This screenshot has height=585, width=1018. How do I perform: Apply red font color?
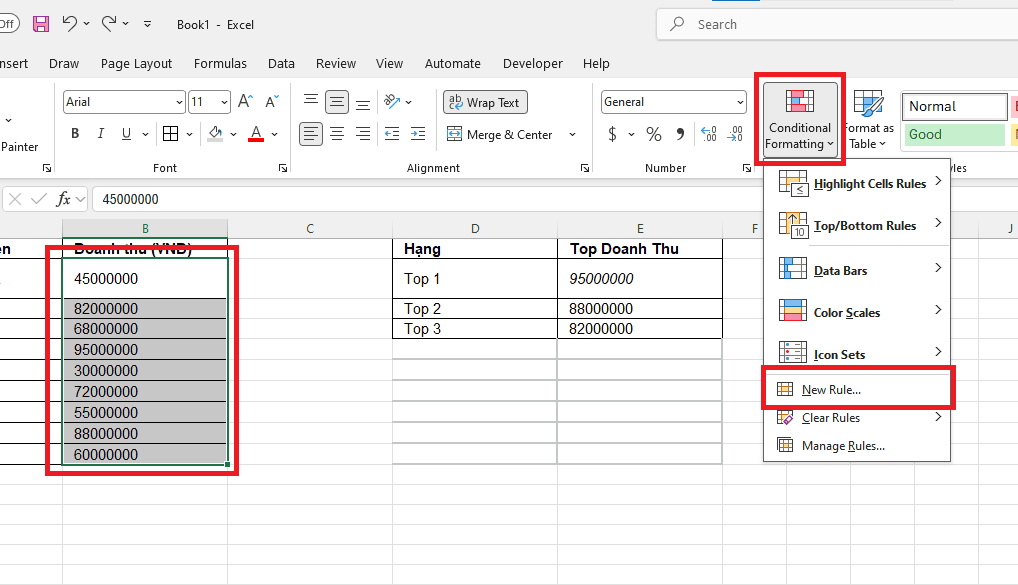[x=256, y=134]
